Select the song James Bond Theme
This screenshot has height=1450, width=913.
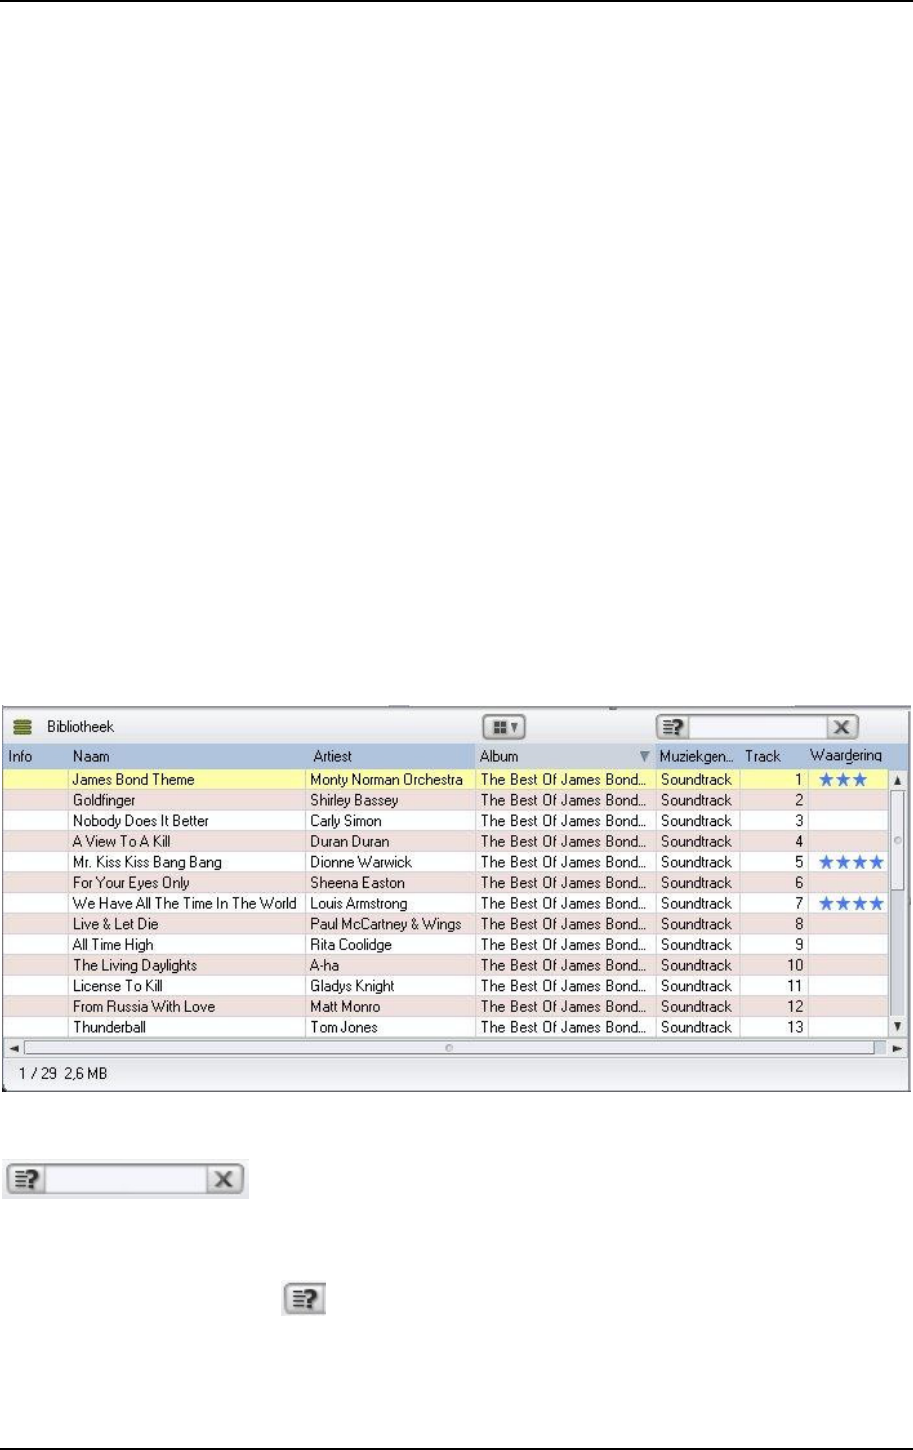click(x=133, y=779)
